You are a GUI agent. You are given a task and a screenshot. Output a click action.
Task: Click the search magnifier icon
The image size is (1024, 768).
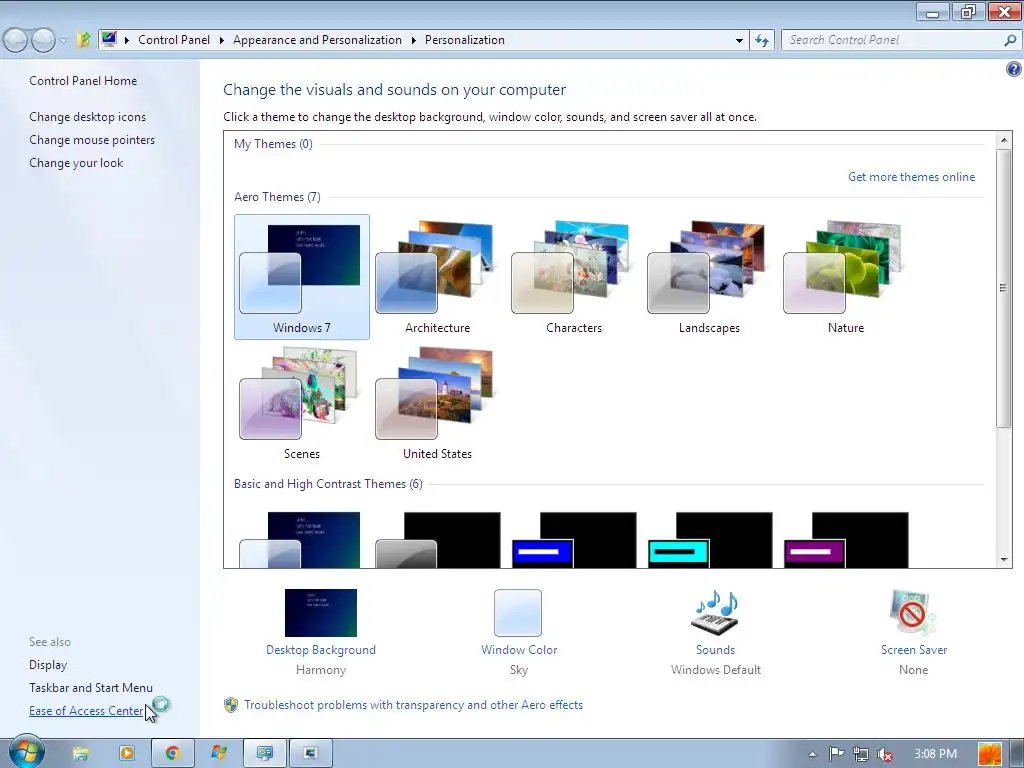pyautogui.click(x=1010, y=40)
